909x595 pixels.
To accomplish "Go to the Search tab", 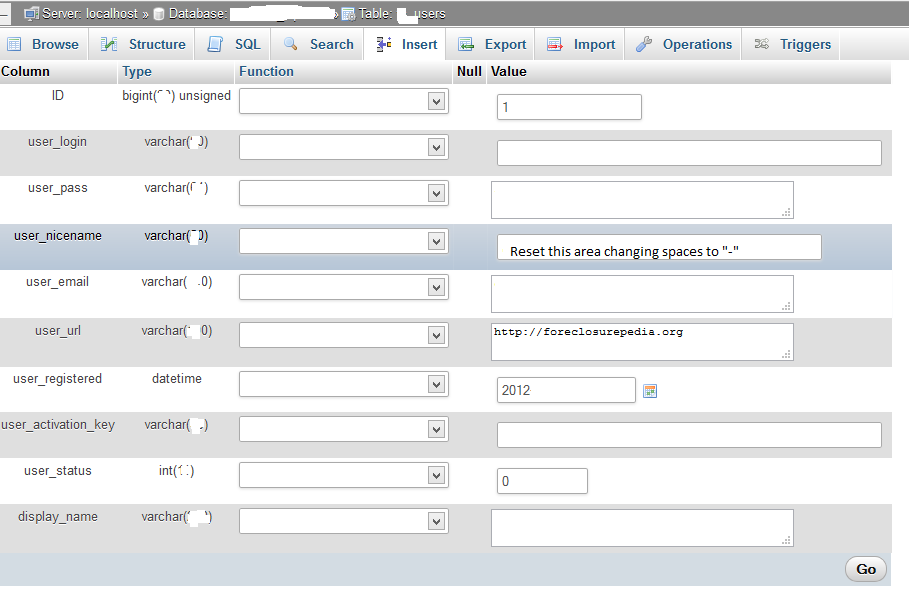I will pos(318,44).
